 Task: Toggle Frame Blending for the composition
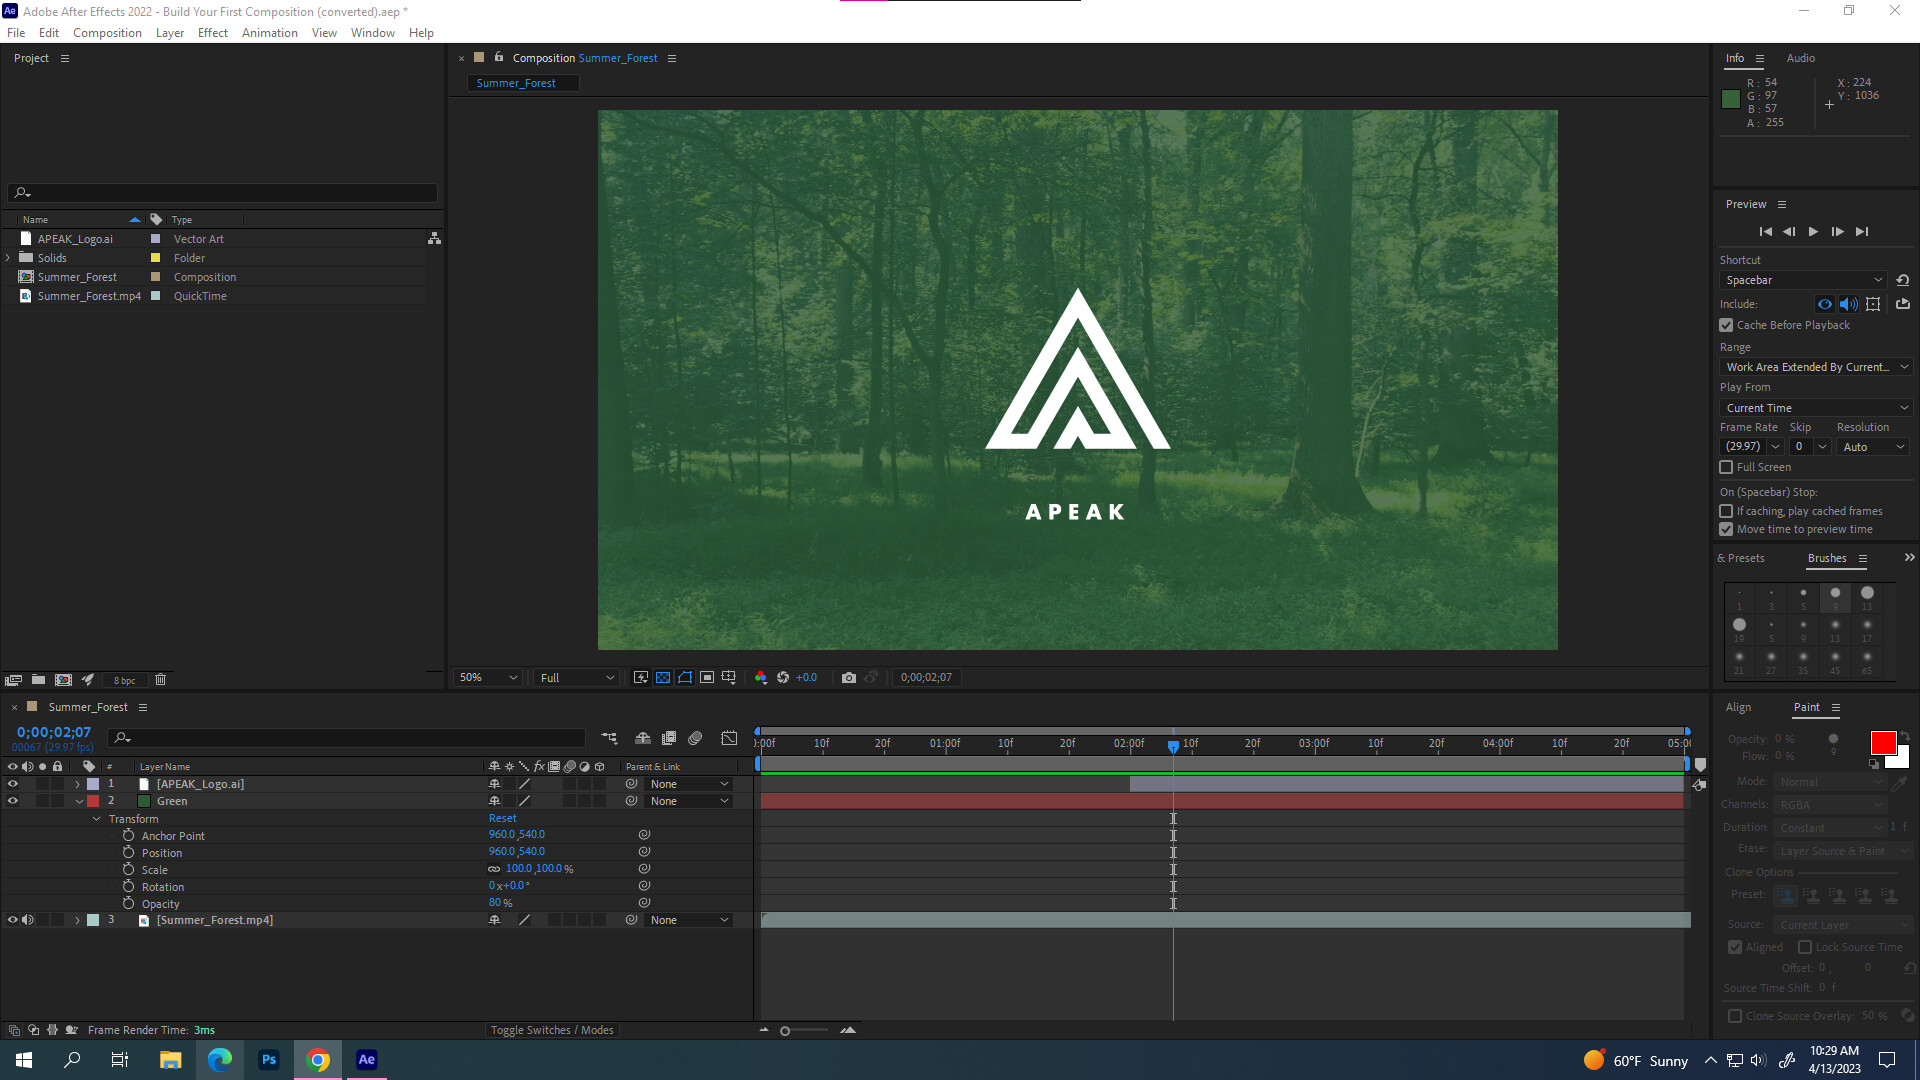tap(669, 739)
